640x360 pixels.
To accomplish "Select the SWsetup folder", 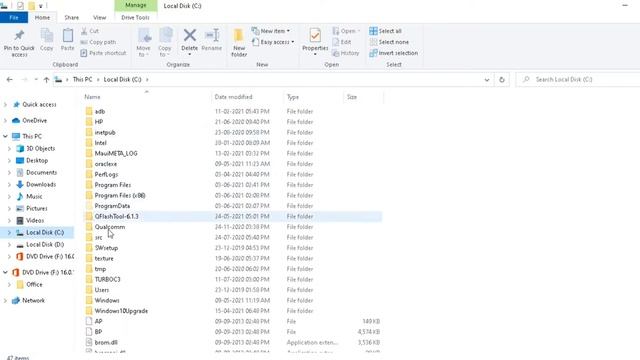I will tap(106, 248).
